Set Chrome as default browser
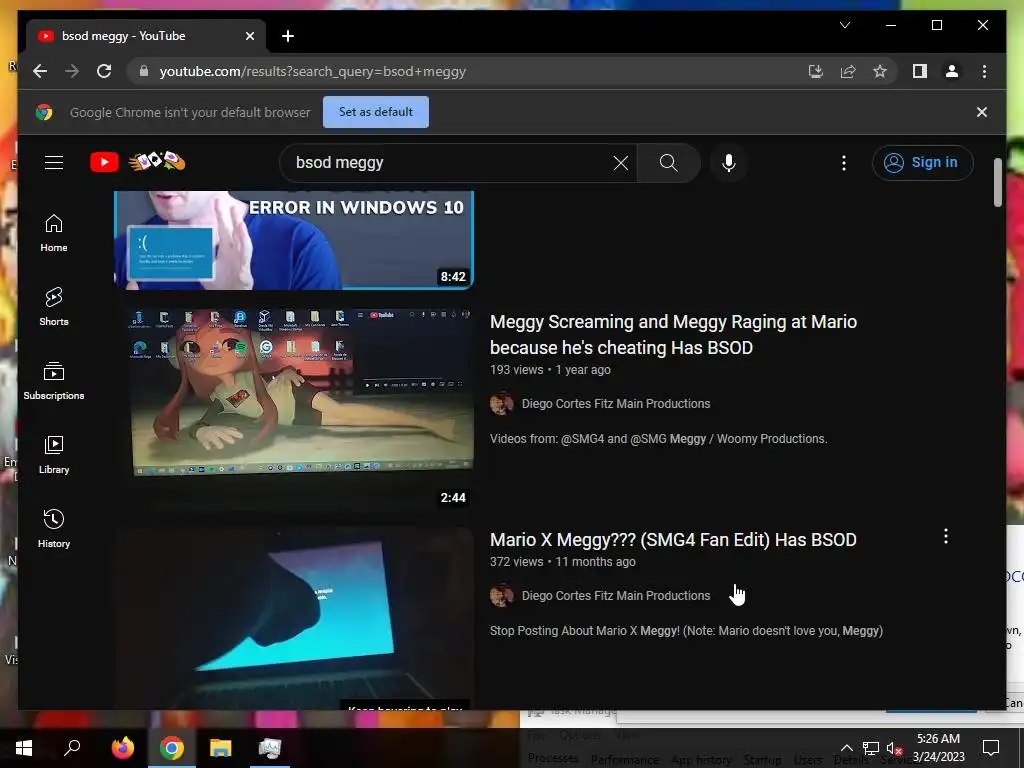The height and width of the screenshot is (768, 1024). point(376,112)
